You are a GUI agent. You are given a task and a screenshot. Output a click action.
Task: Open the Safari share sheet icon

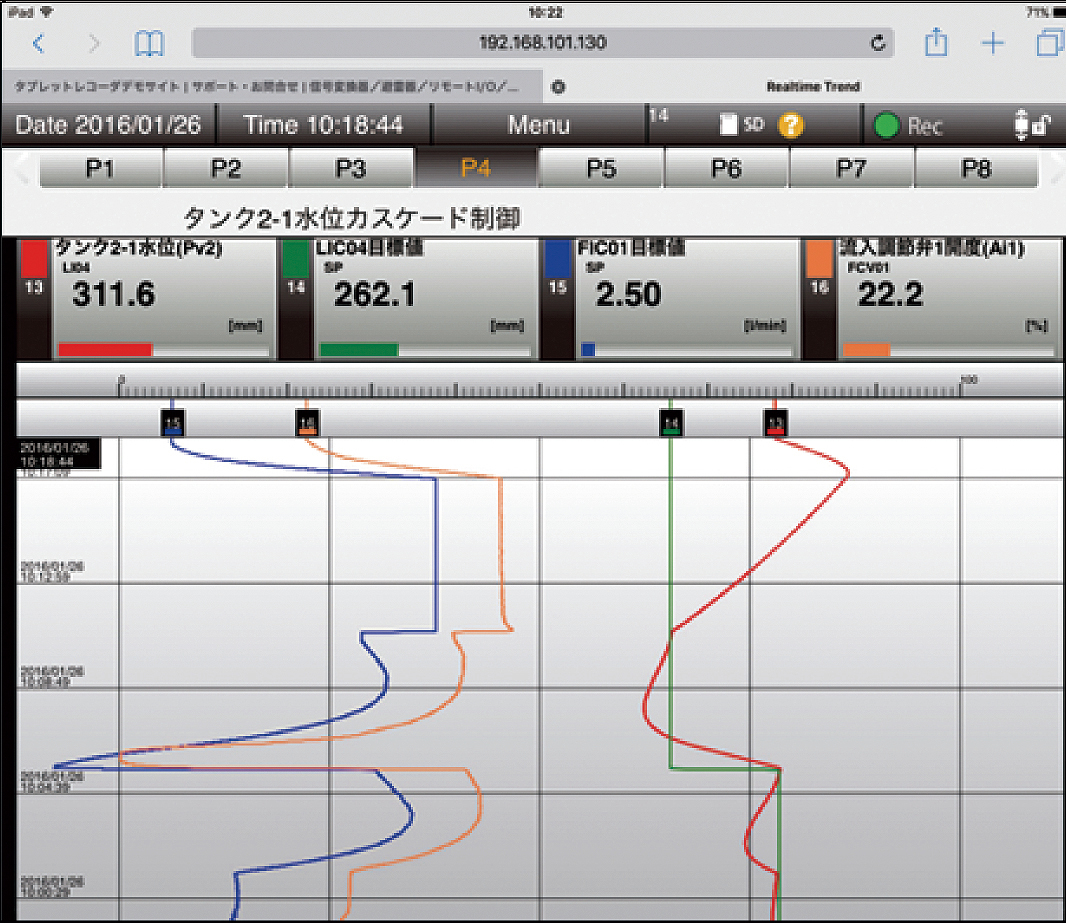tap(936, 43)
